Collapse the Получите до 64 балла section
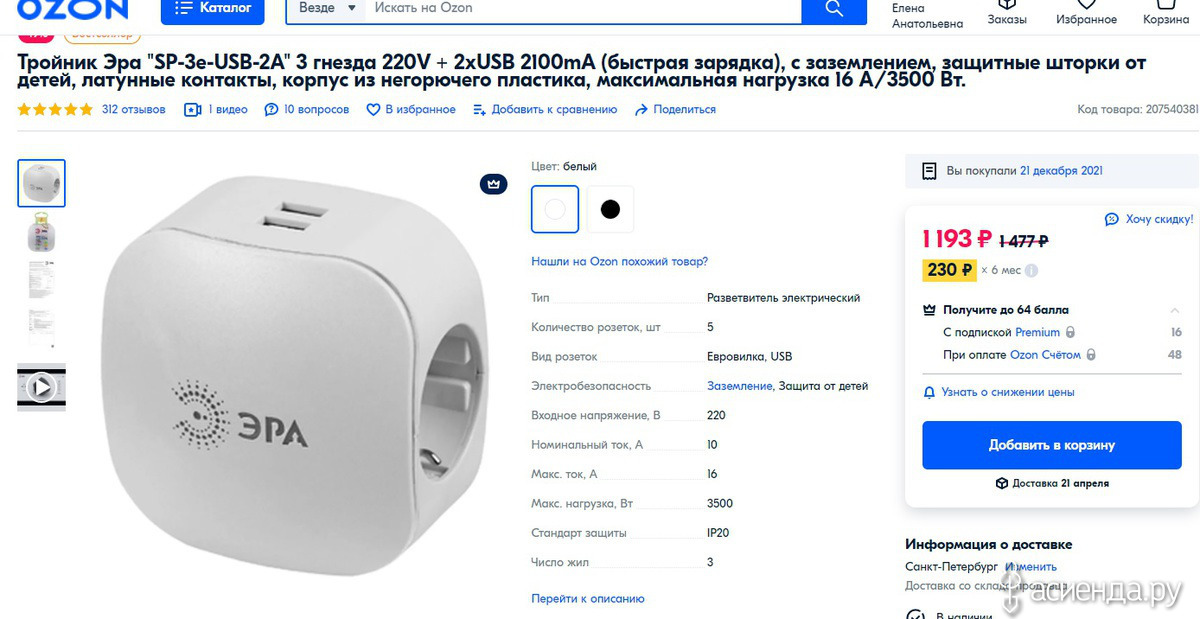This screenshot has width=1200, height=619. click(1175, 310)
